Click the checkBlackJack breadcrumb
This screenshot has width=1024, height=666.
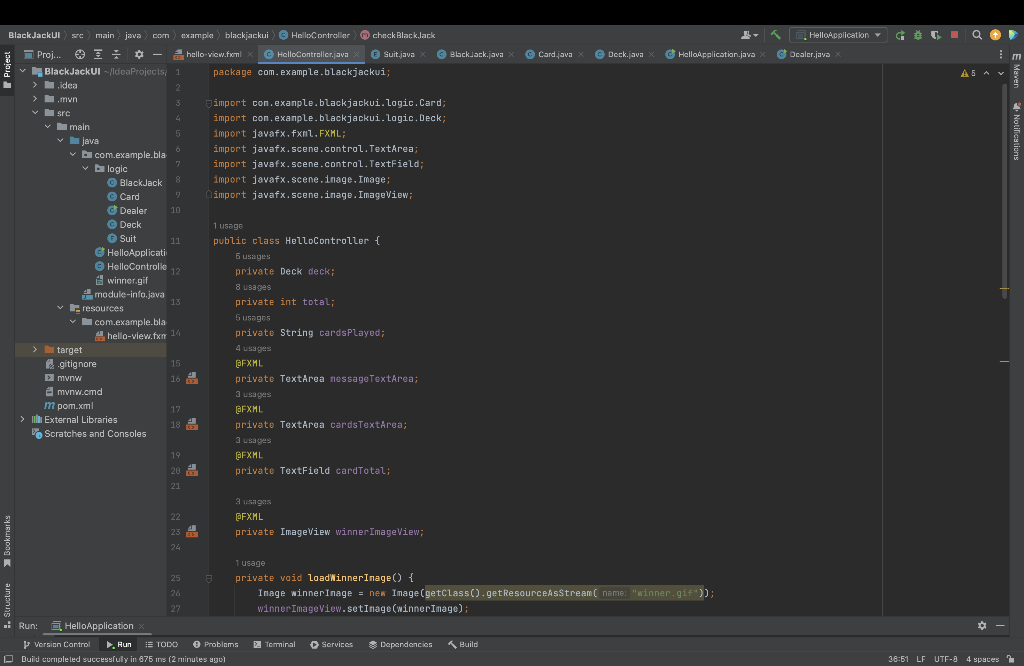click(398, 35)
